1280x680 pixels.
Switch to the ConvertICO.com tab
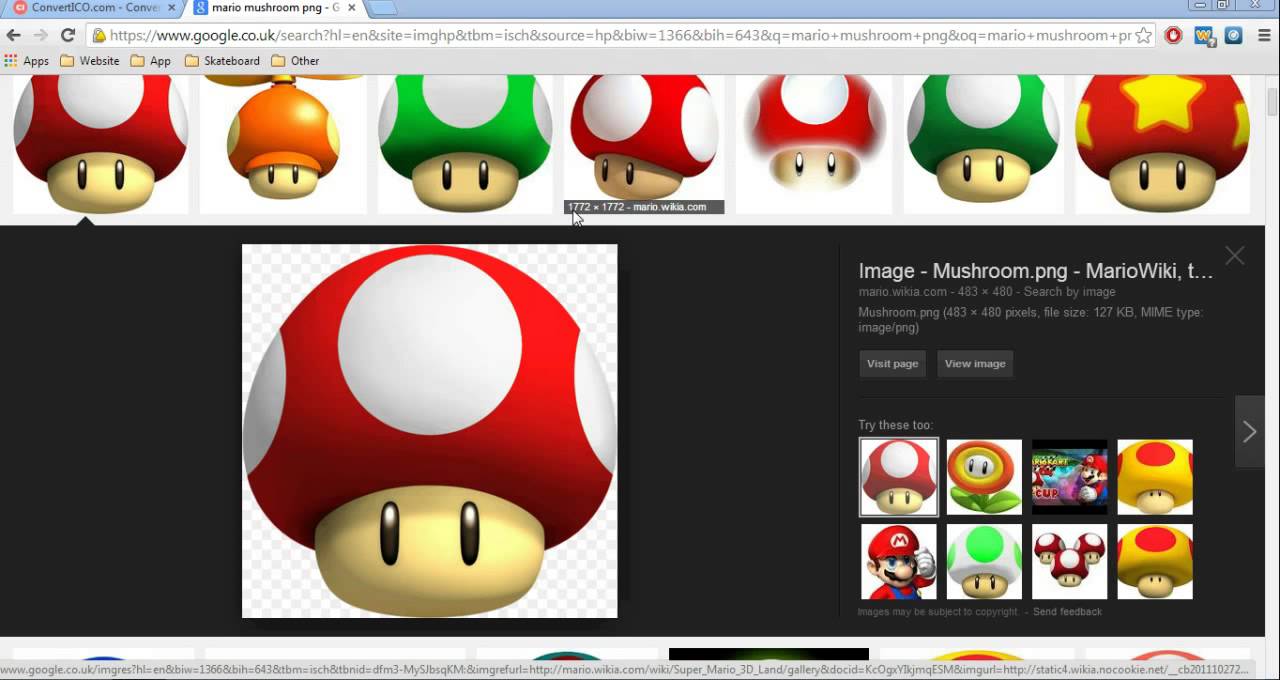click(x=85, y=7)
